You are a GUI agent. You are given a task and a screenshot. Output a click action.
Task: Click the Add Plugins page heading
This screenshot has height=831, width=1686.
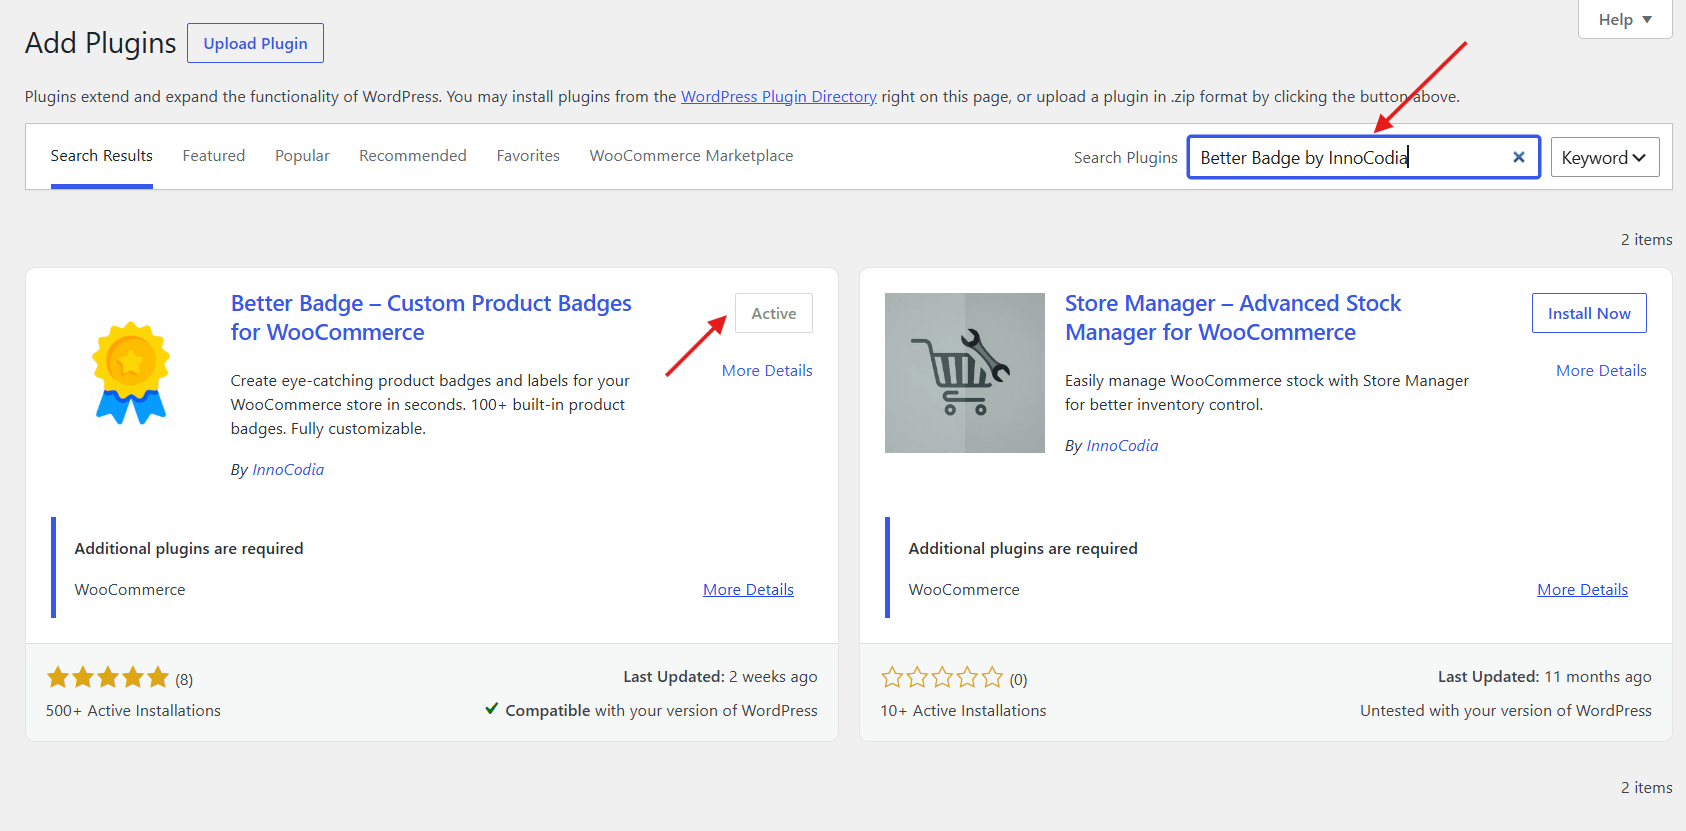pos(100,43)
